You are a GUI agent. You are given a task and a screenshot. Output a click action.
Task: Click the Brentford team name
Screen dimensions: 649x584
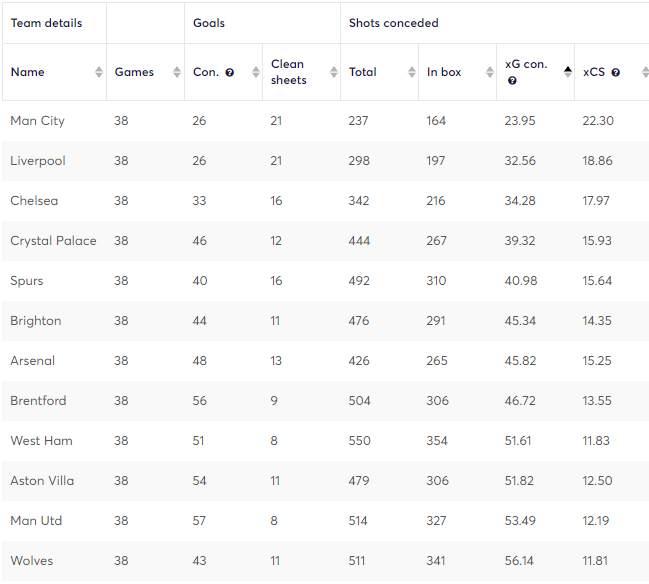38,401
